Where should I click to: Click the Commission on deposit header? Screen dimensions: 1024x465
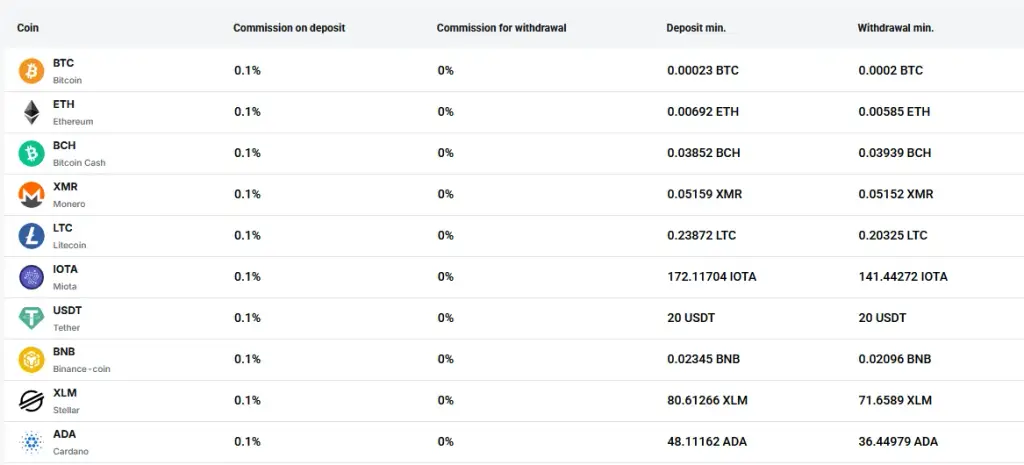[x=289, y=28]
